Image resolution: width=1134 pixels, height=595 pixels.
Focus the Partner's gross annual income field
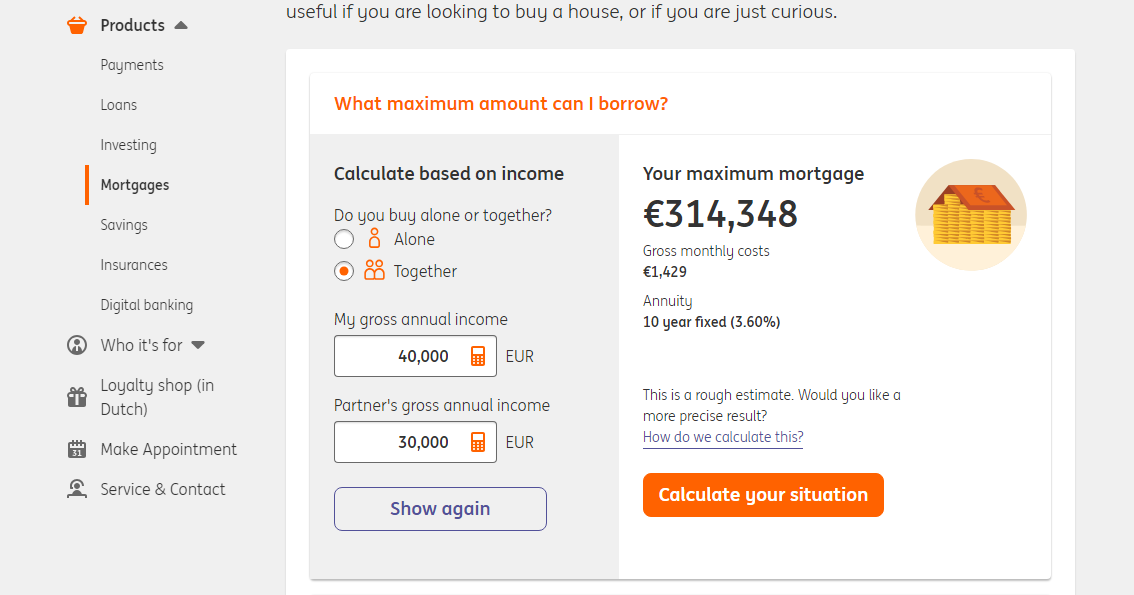400,442
